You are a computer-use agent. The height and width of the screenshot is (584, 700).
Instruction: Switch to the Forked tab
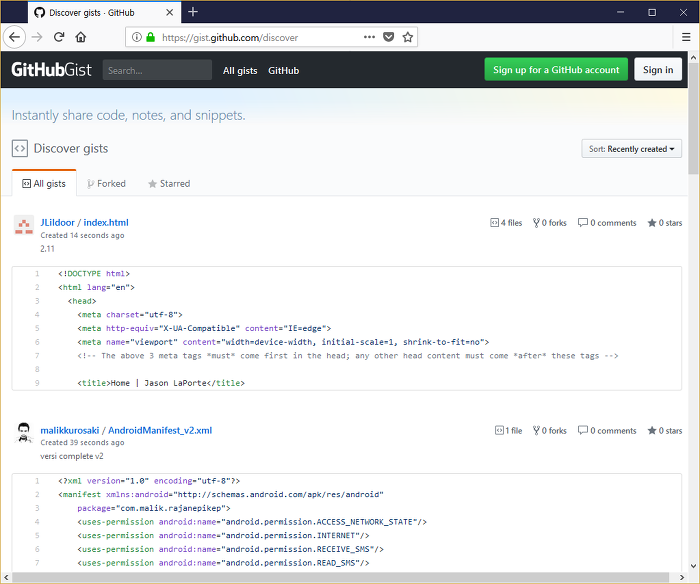tap(106, 184)
